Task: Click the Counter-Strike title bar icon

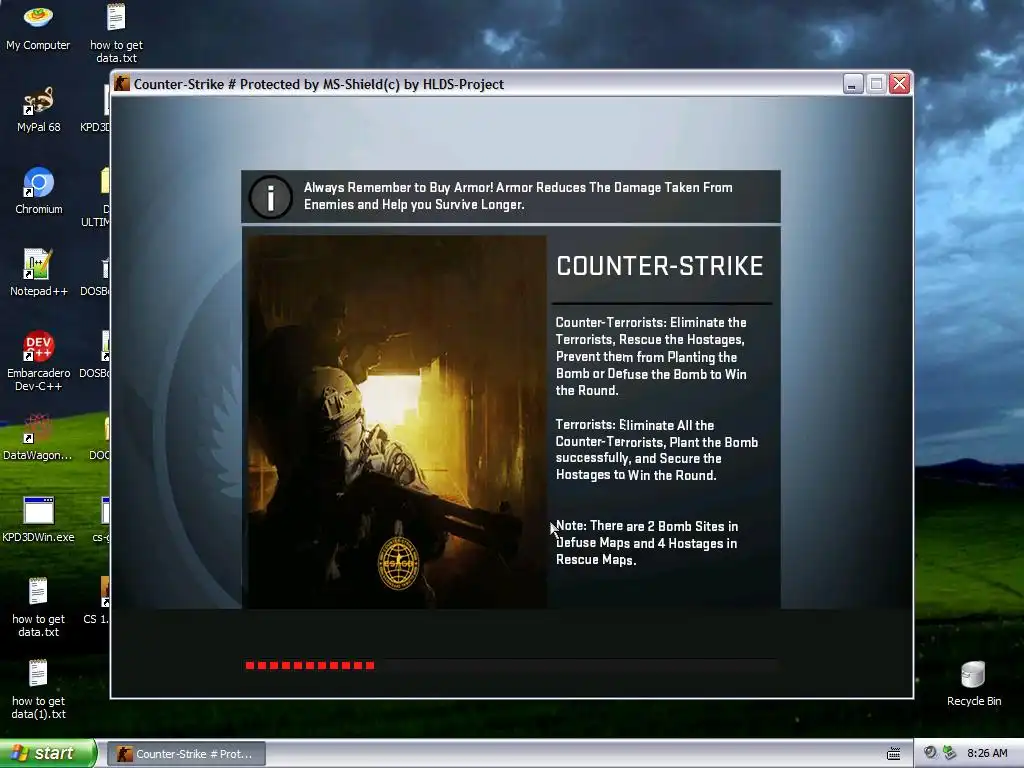Action: tap(121, 84)
